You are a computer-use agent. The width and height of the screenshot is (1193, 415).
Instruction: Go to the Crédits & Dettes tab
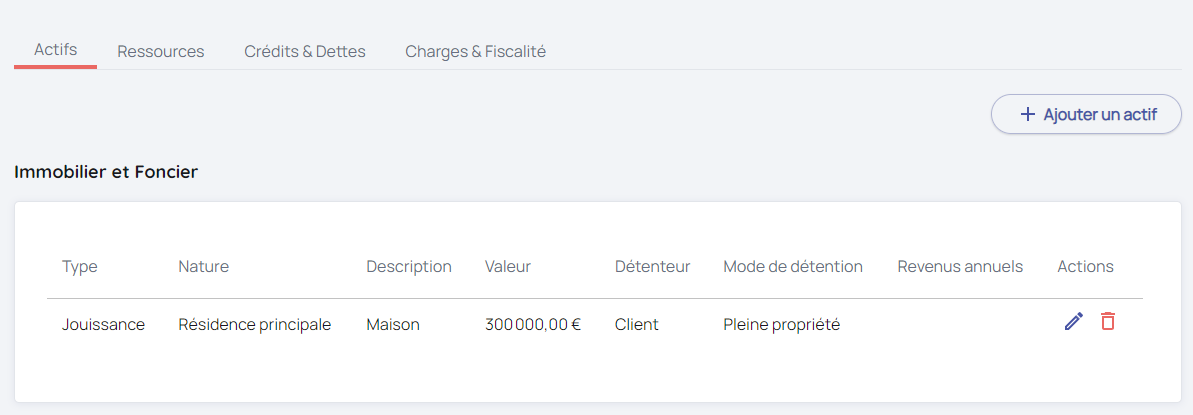tap(305, 51)
